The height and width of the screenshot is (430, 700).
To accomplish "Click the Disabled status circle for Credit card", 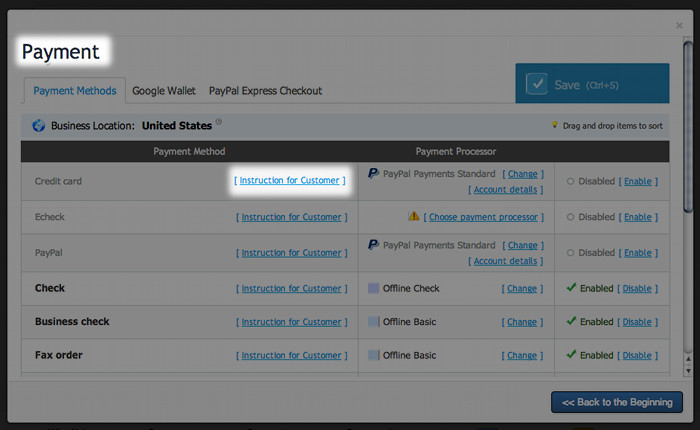I will click(x=570, y=182).
